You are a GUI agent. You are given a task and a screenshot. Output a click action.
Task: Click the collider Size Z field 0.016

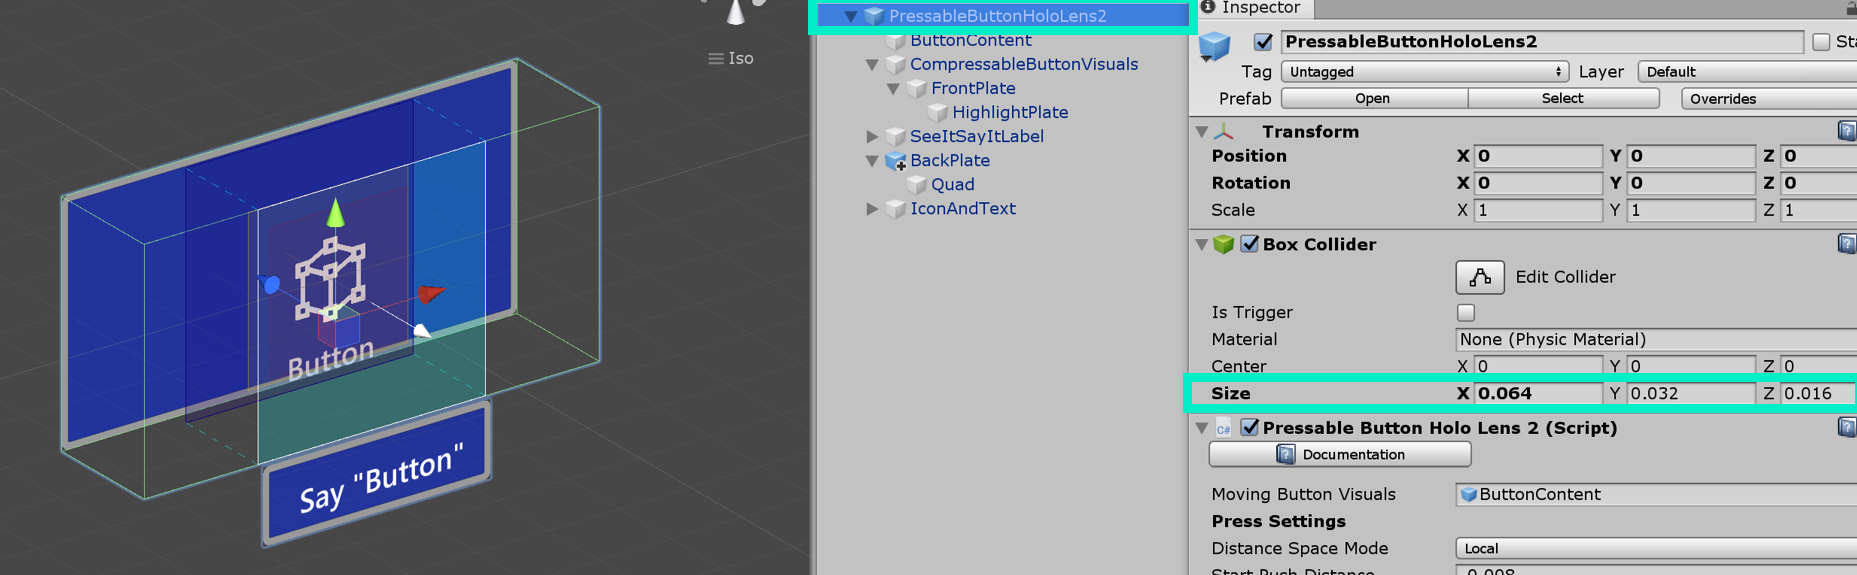(x=1819, y=393)
